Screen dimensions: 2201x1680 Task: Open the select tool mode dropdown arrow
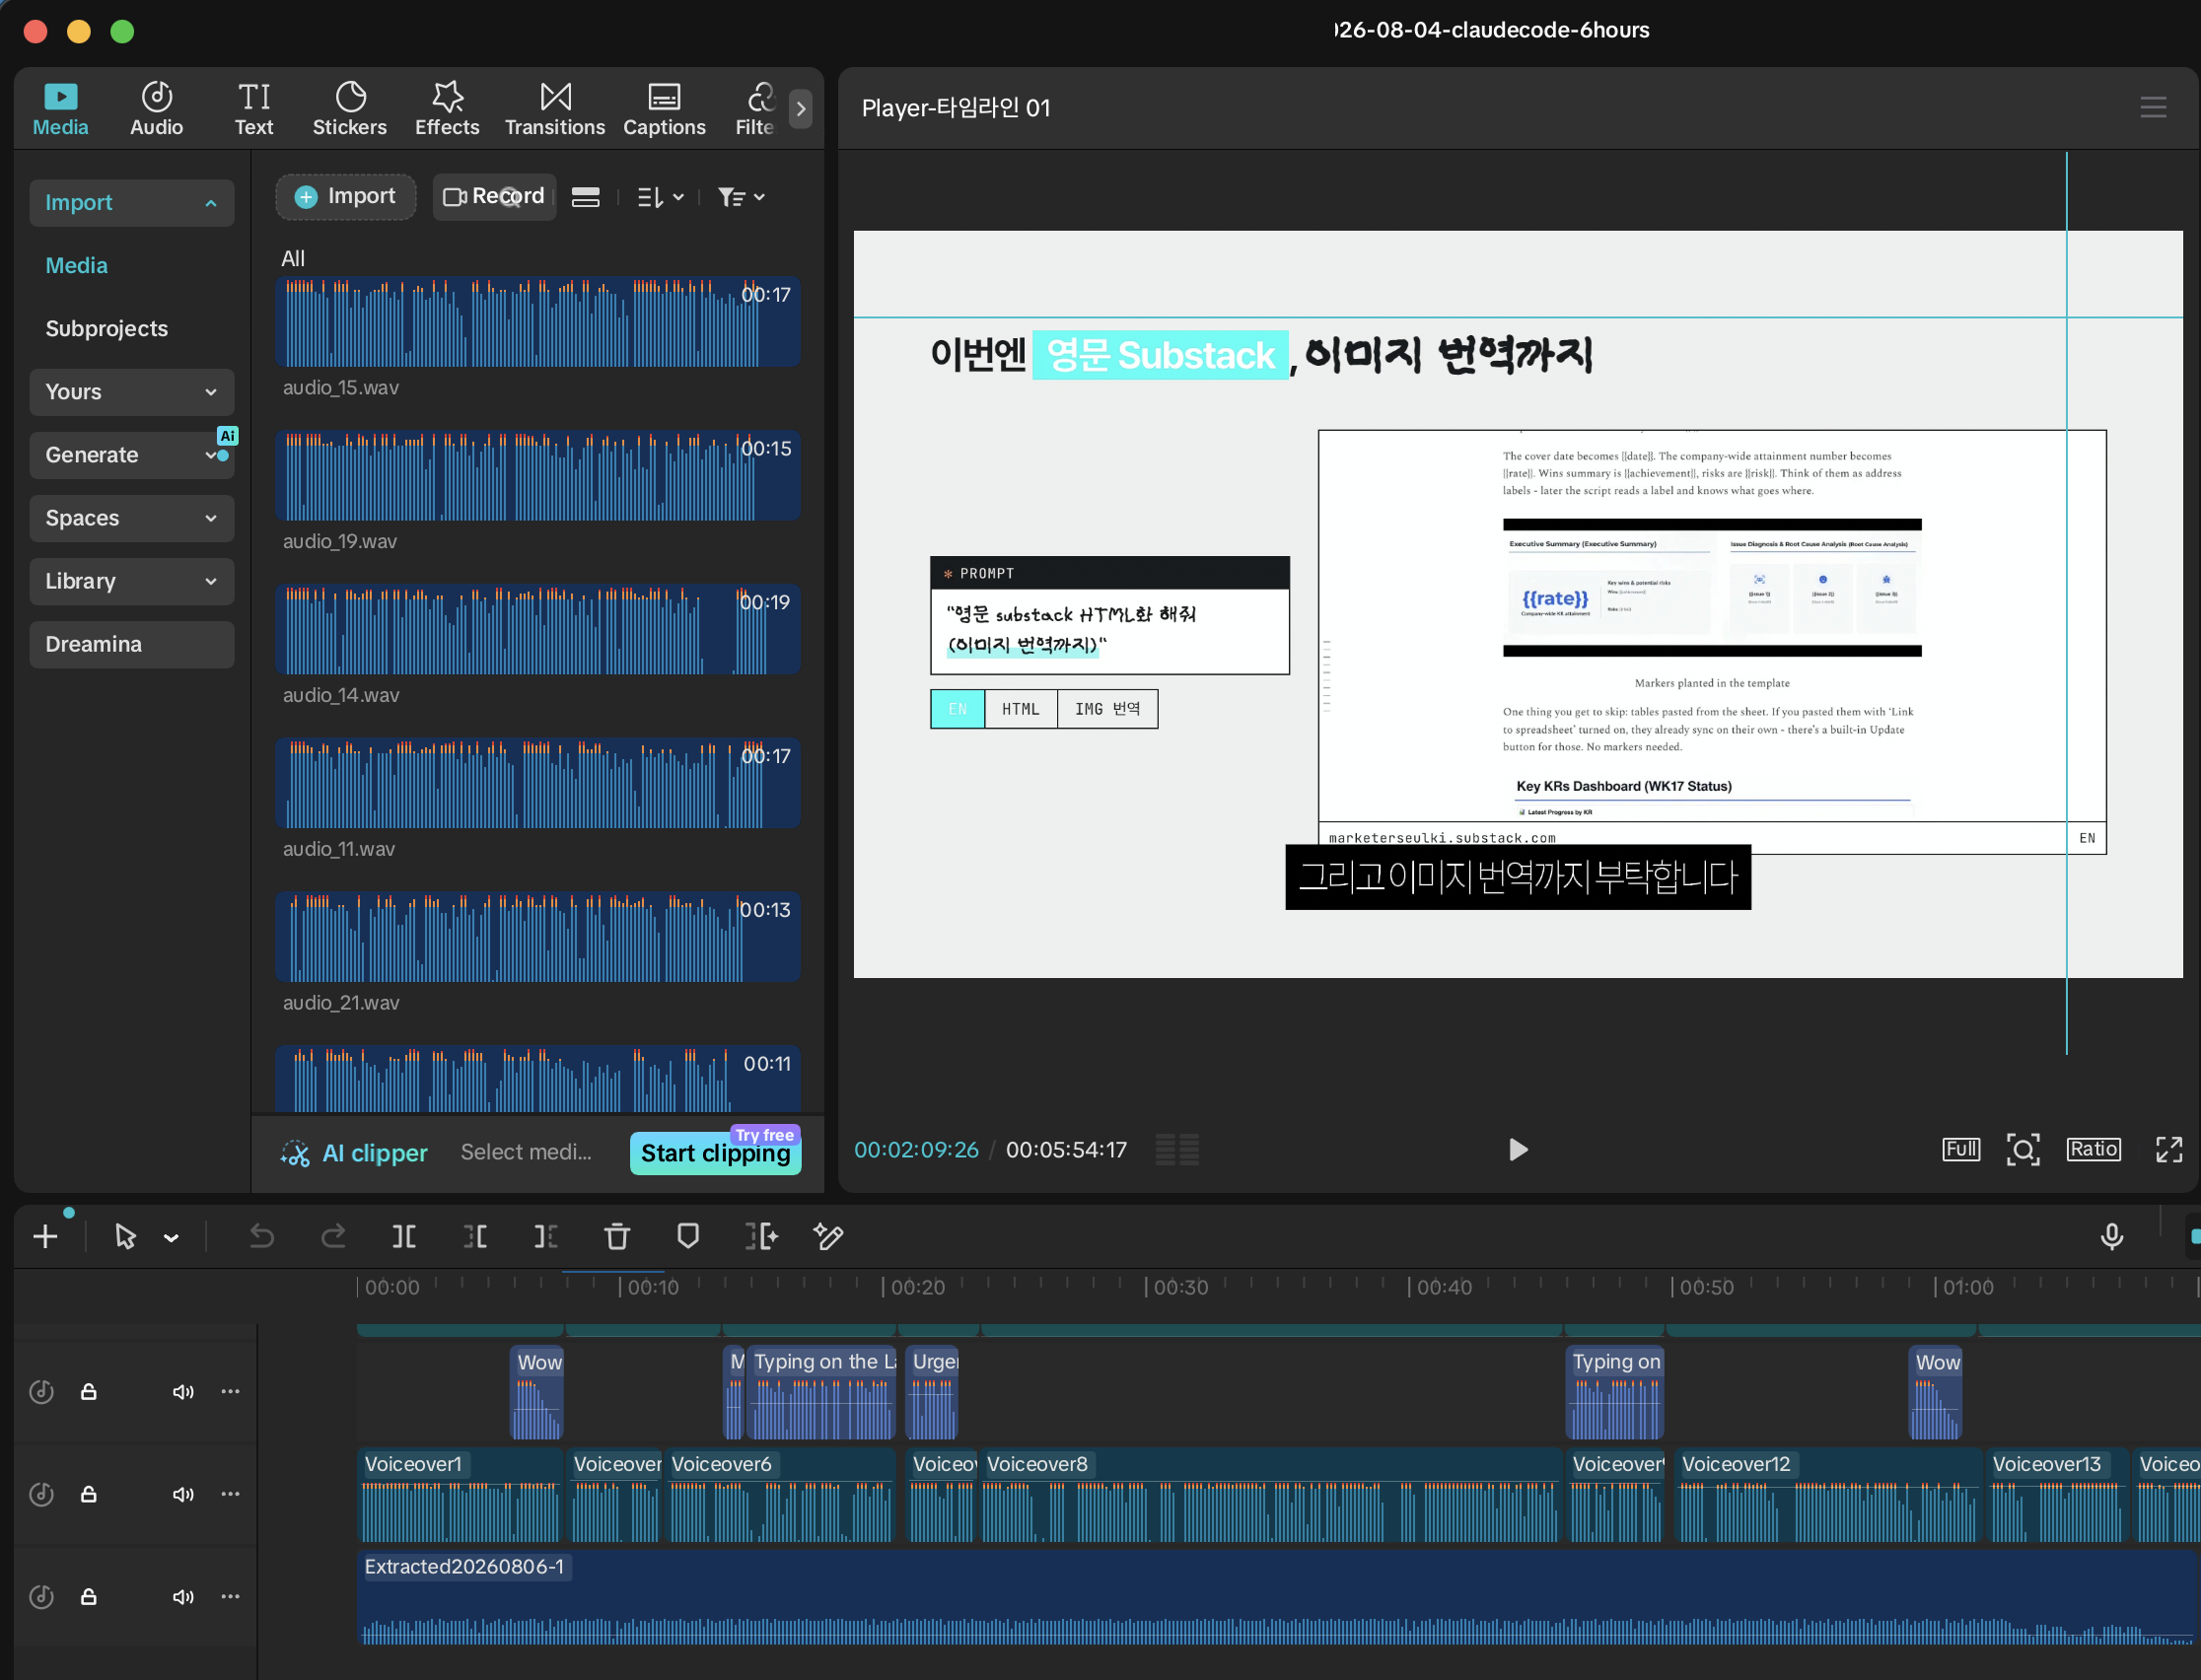[171, 1238]
